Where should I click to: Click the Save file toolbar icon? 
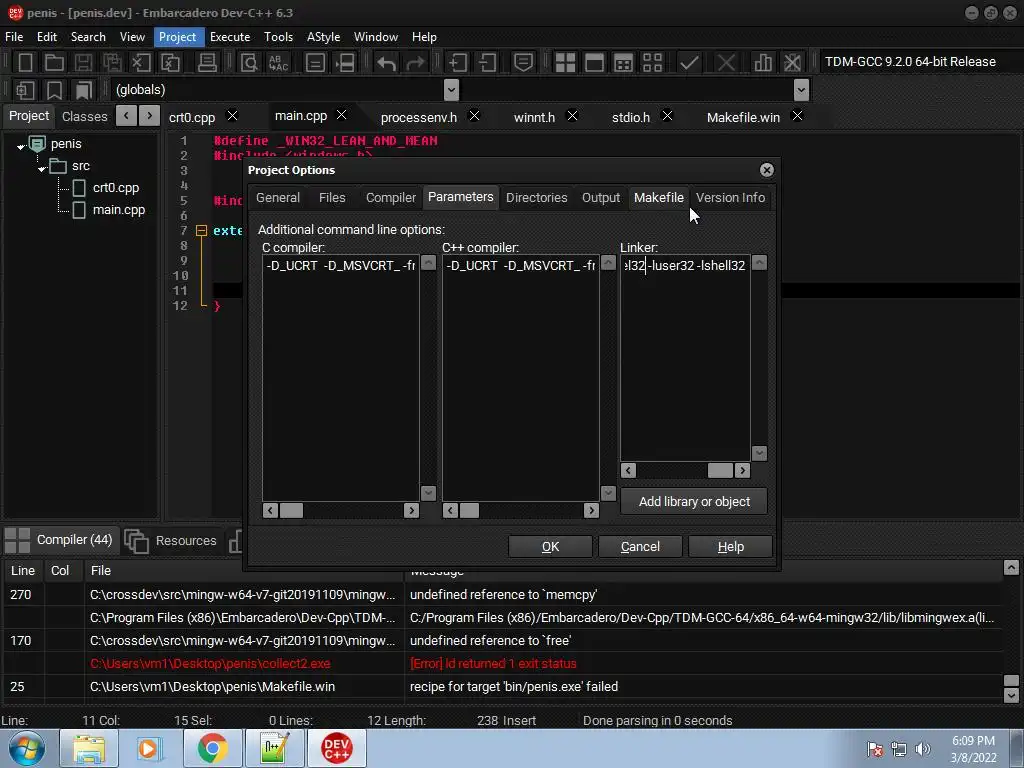click(x=83, y=63)
